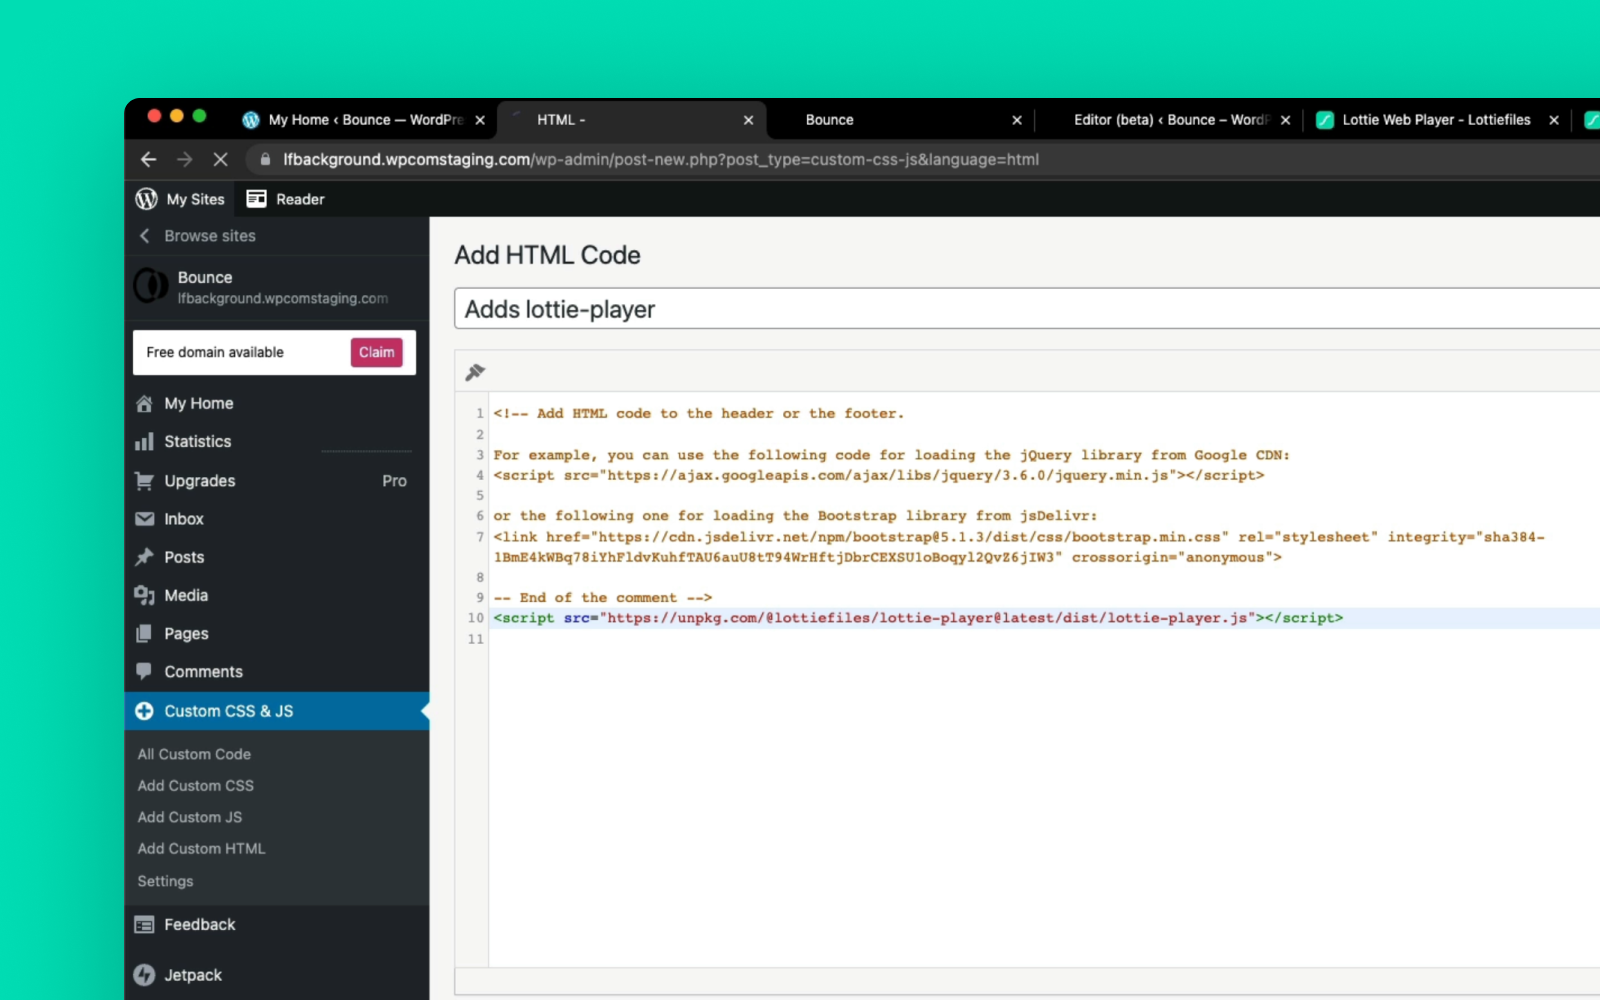Image resolution: width=1600 pixels, height=1000 pixels.
Task: Click the Inbox envelope icon
Action: pyautogui.click(x=144, y=519)
